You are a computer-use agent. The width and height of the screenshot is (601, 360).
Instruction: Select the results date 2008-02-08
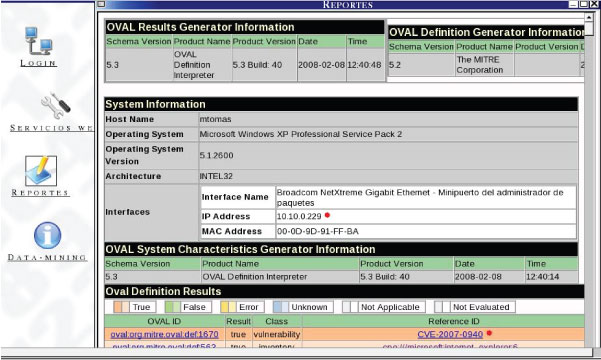[322, 65]
